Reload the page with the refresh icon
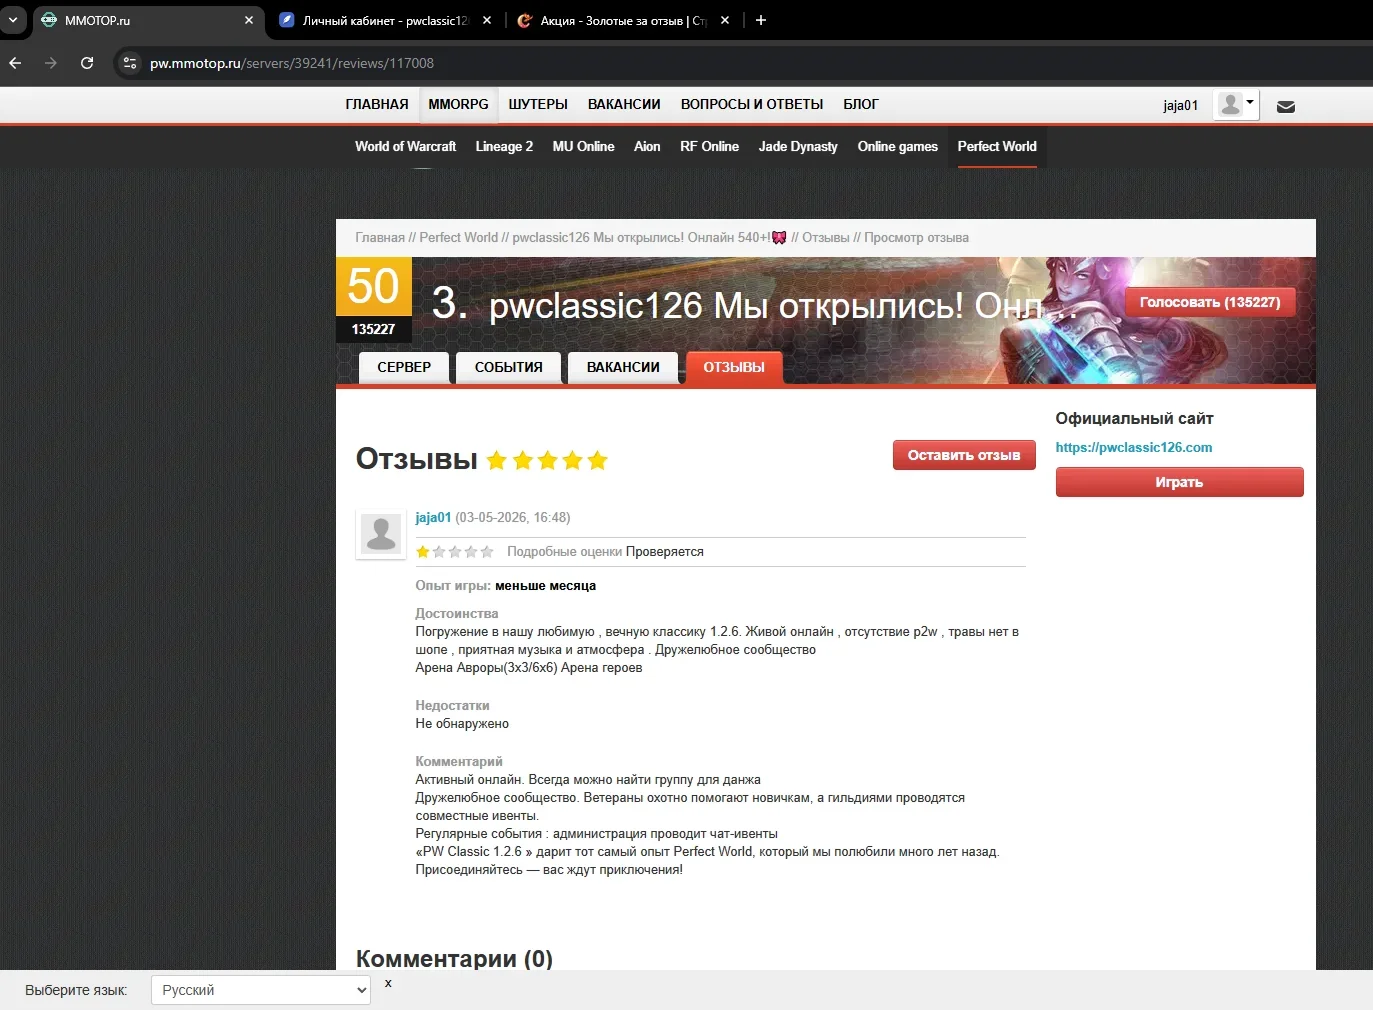1373x1010 pixels. pos(87,63)
